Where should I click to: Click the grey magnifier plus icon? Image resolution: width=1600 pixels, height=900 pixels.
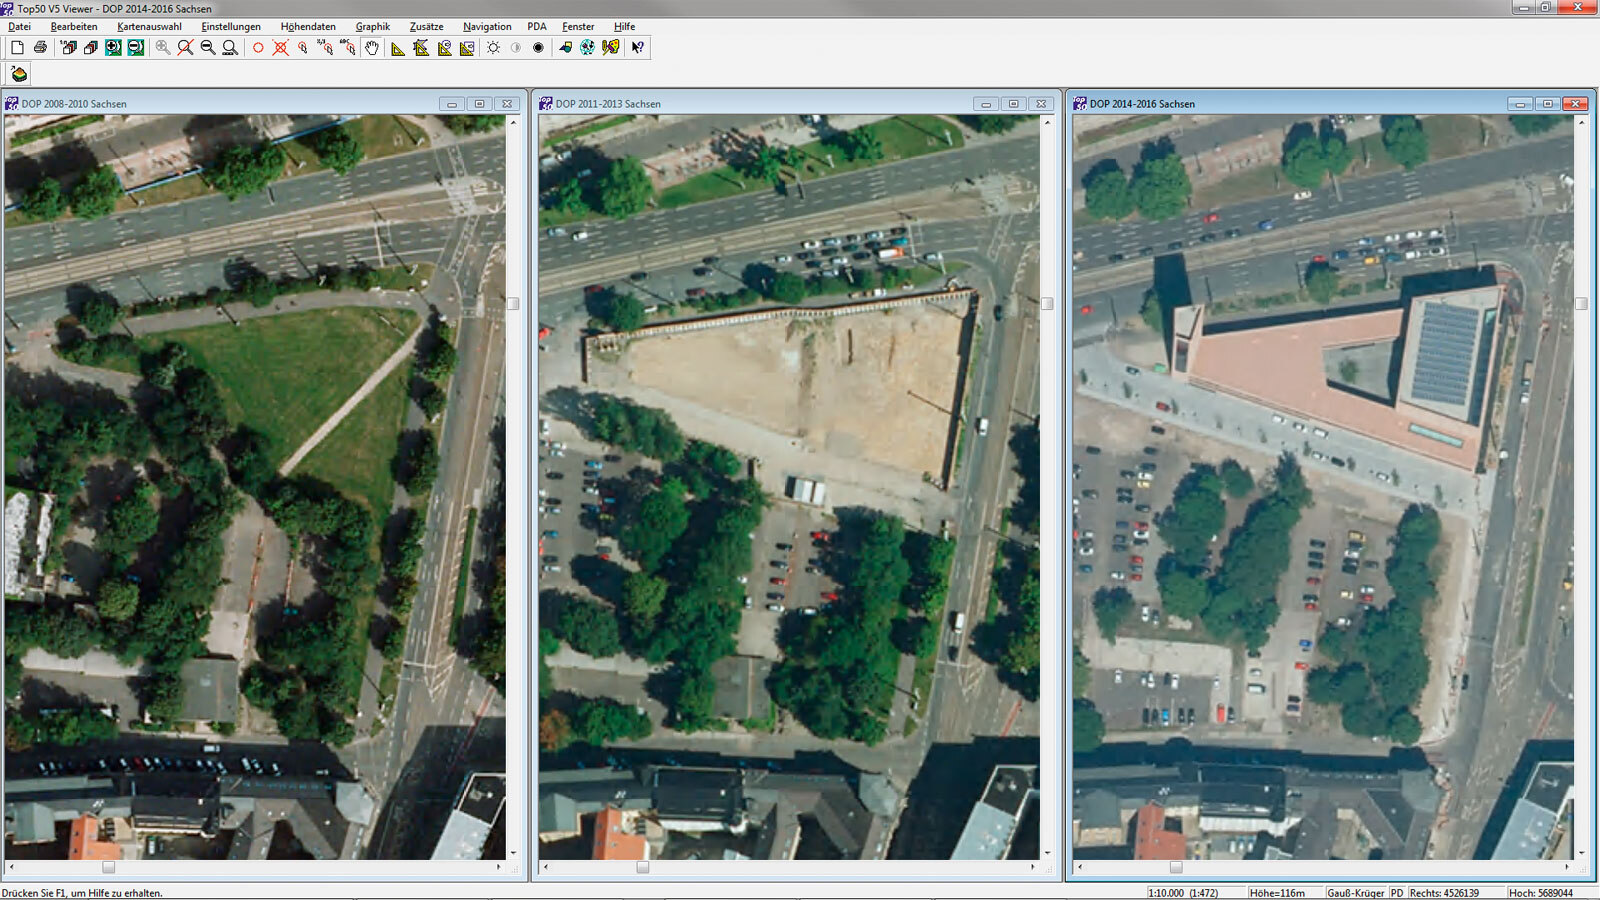(163, 47)
